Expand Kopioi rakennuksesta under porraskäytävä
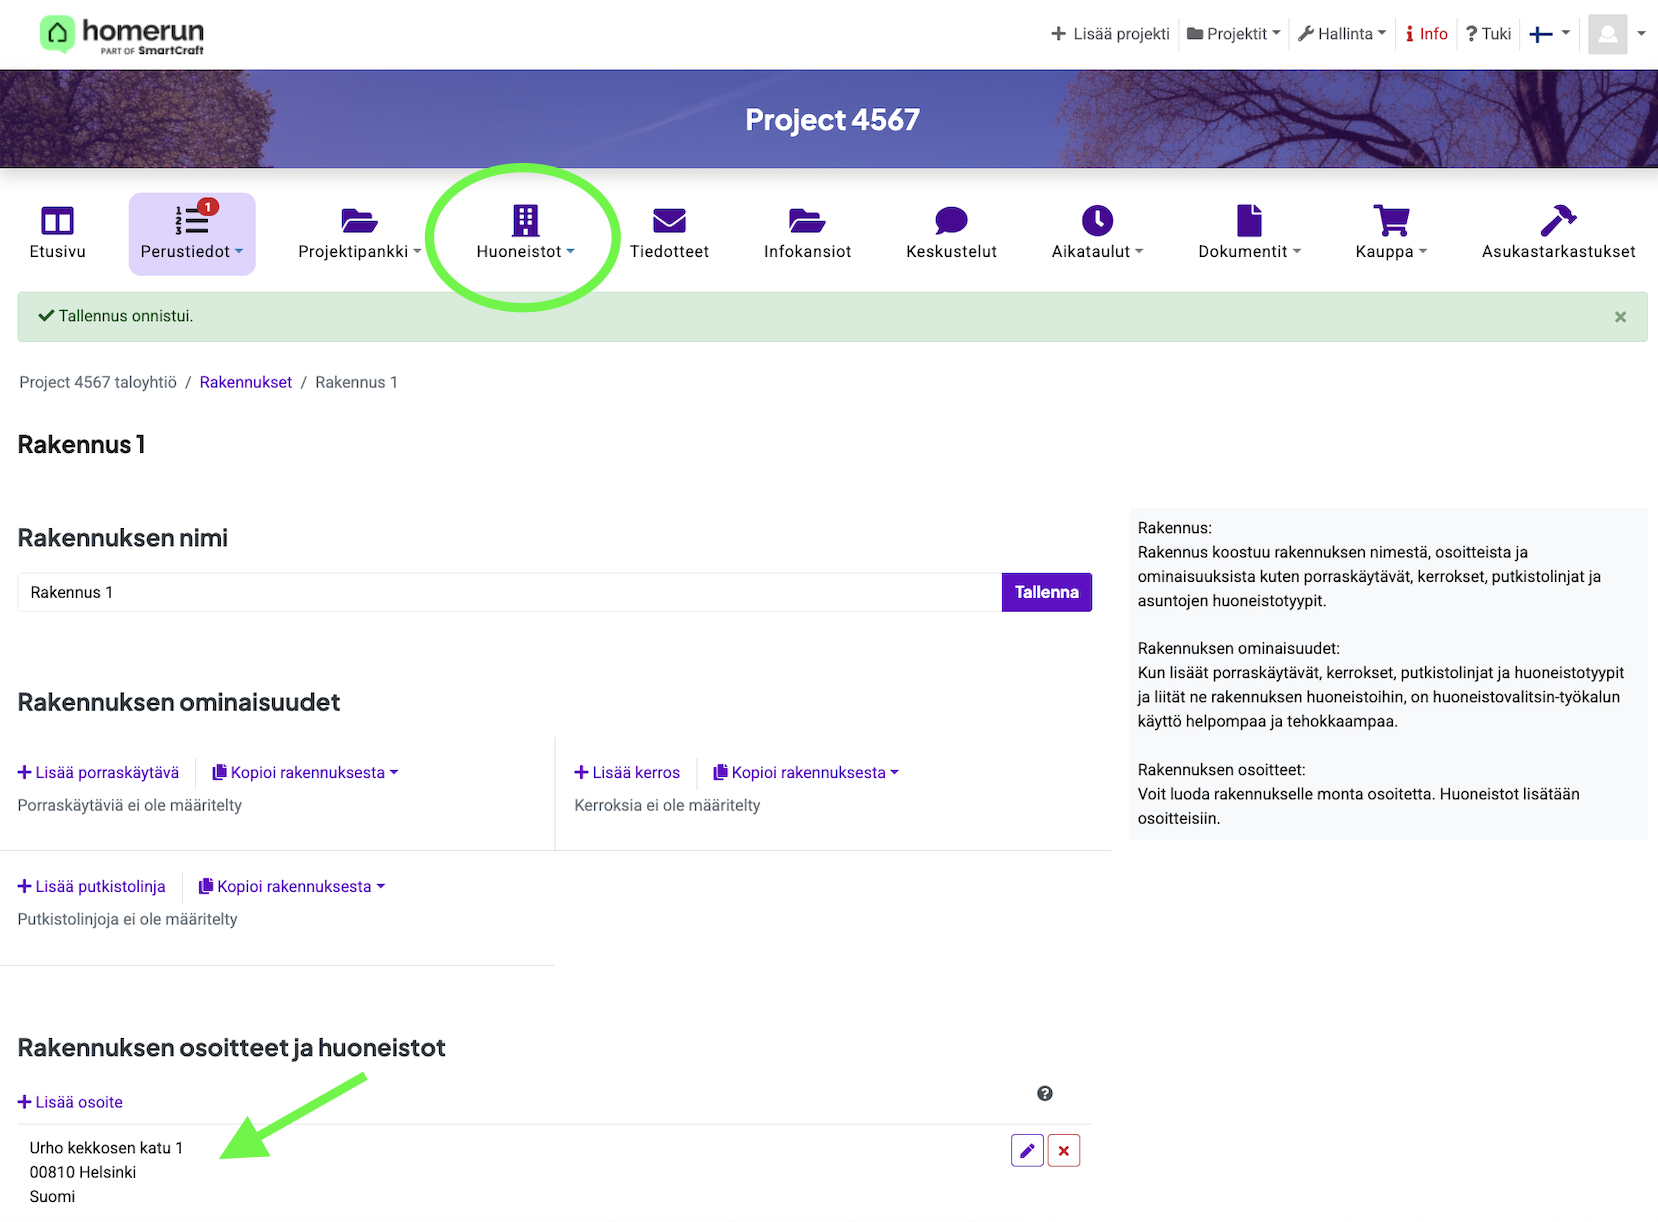Image resolution: width=1658 pixels, height=1222 pixels. point(306,773)
